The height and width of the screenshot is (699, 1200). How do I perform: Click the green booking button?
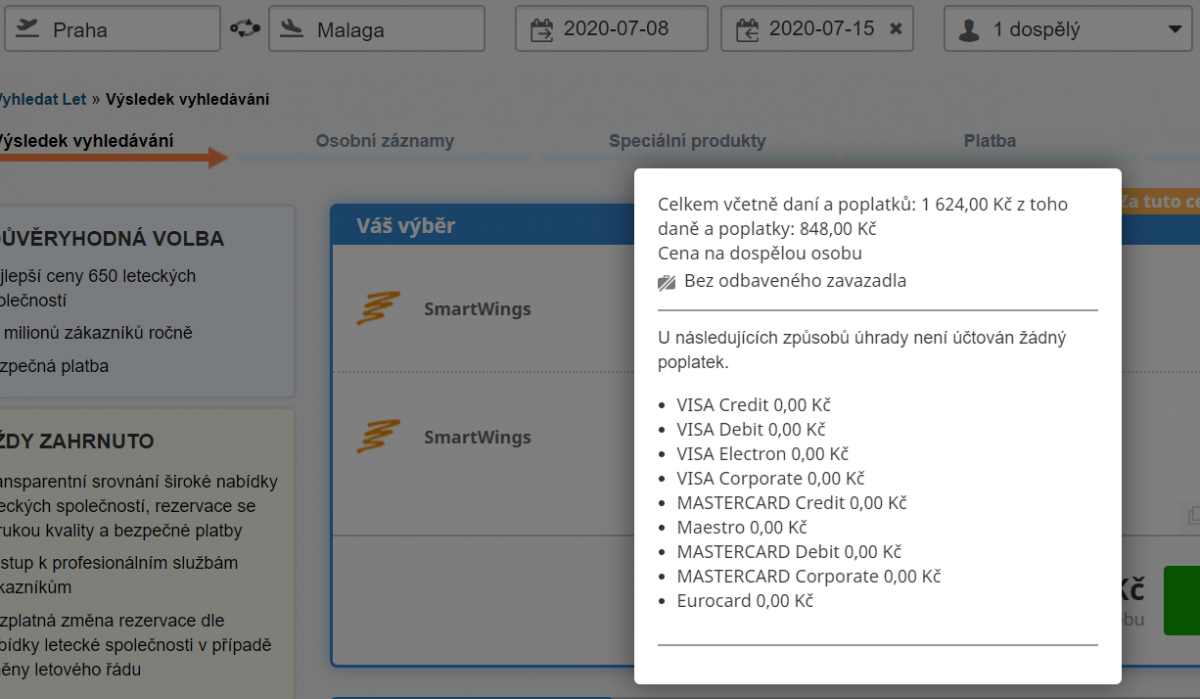point(1182,600)
